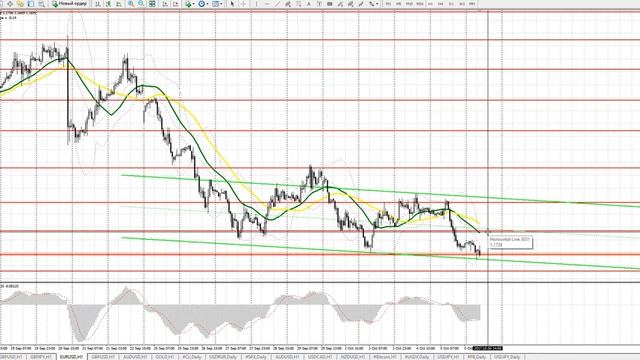Switch chart to line chart mode
The width and height of the screenshot is (640, 360).
[x=119, y=4]
